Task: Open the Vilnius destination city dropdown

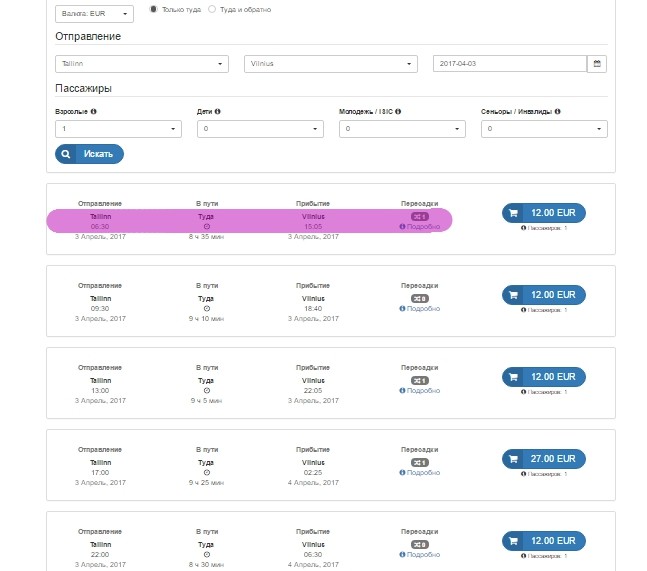Action: [x=330, y=64]
